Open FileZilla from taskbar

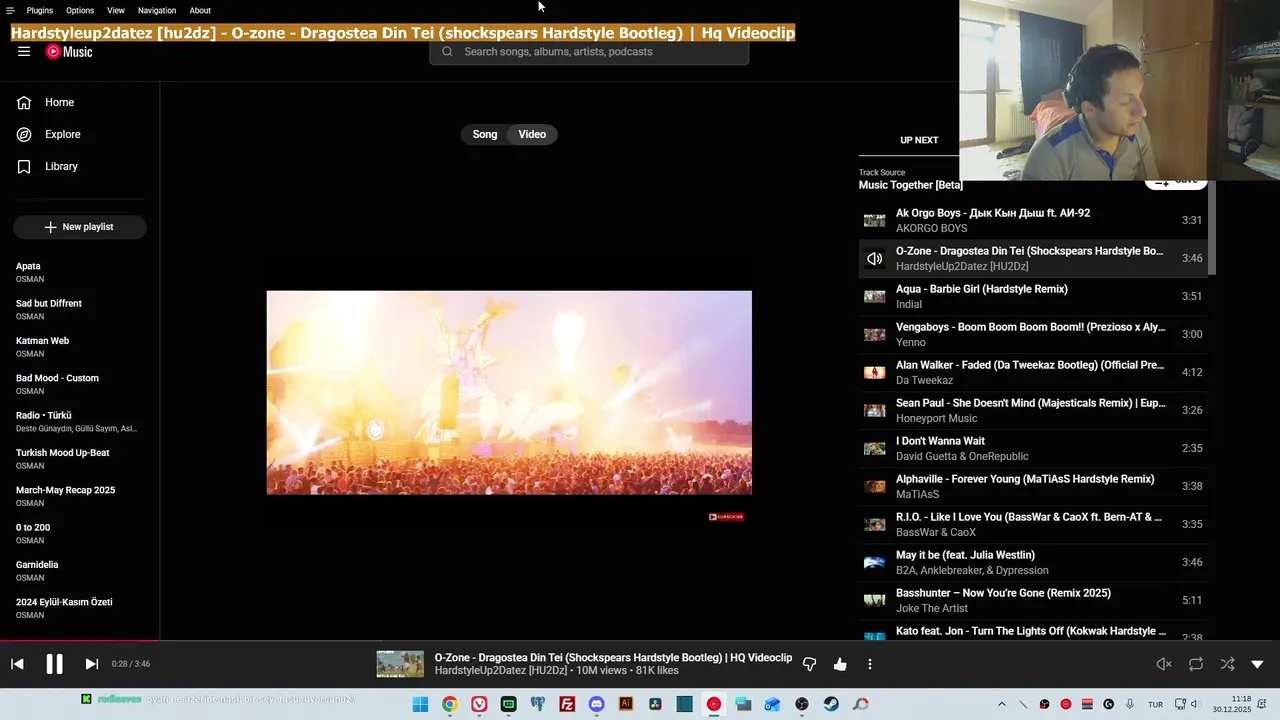click(567, 704)
